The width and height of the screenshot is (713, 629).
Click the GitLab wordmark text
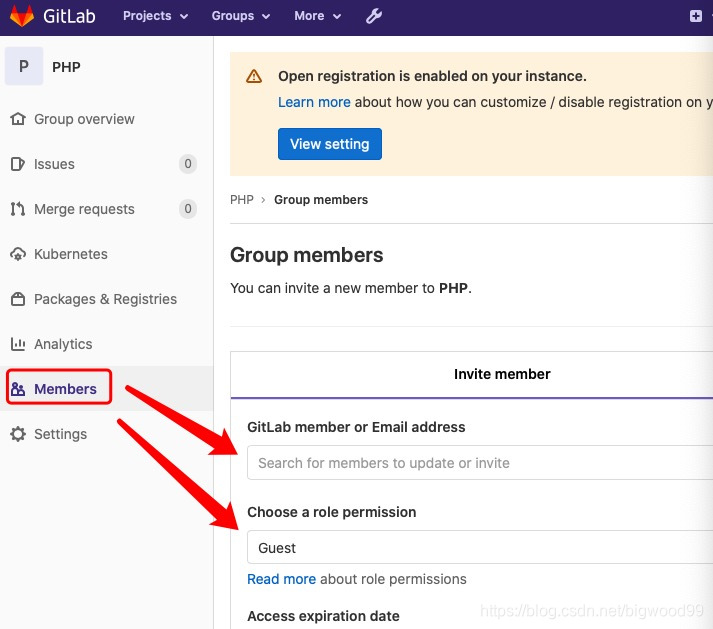click(x=69, y=16)
